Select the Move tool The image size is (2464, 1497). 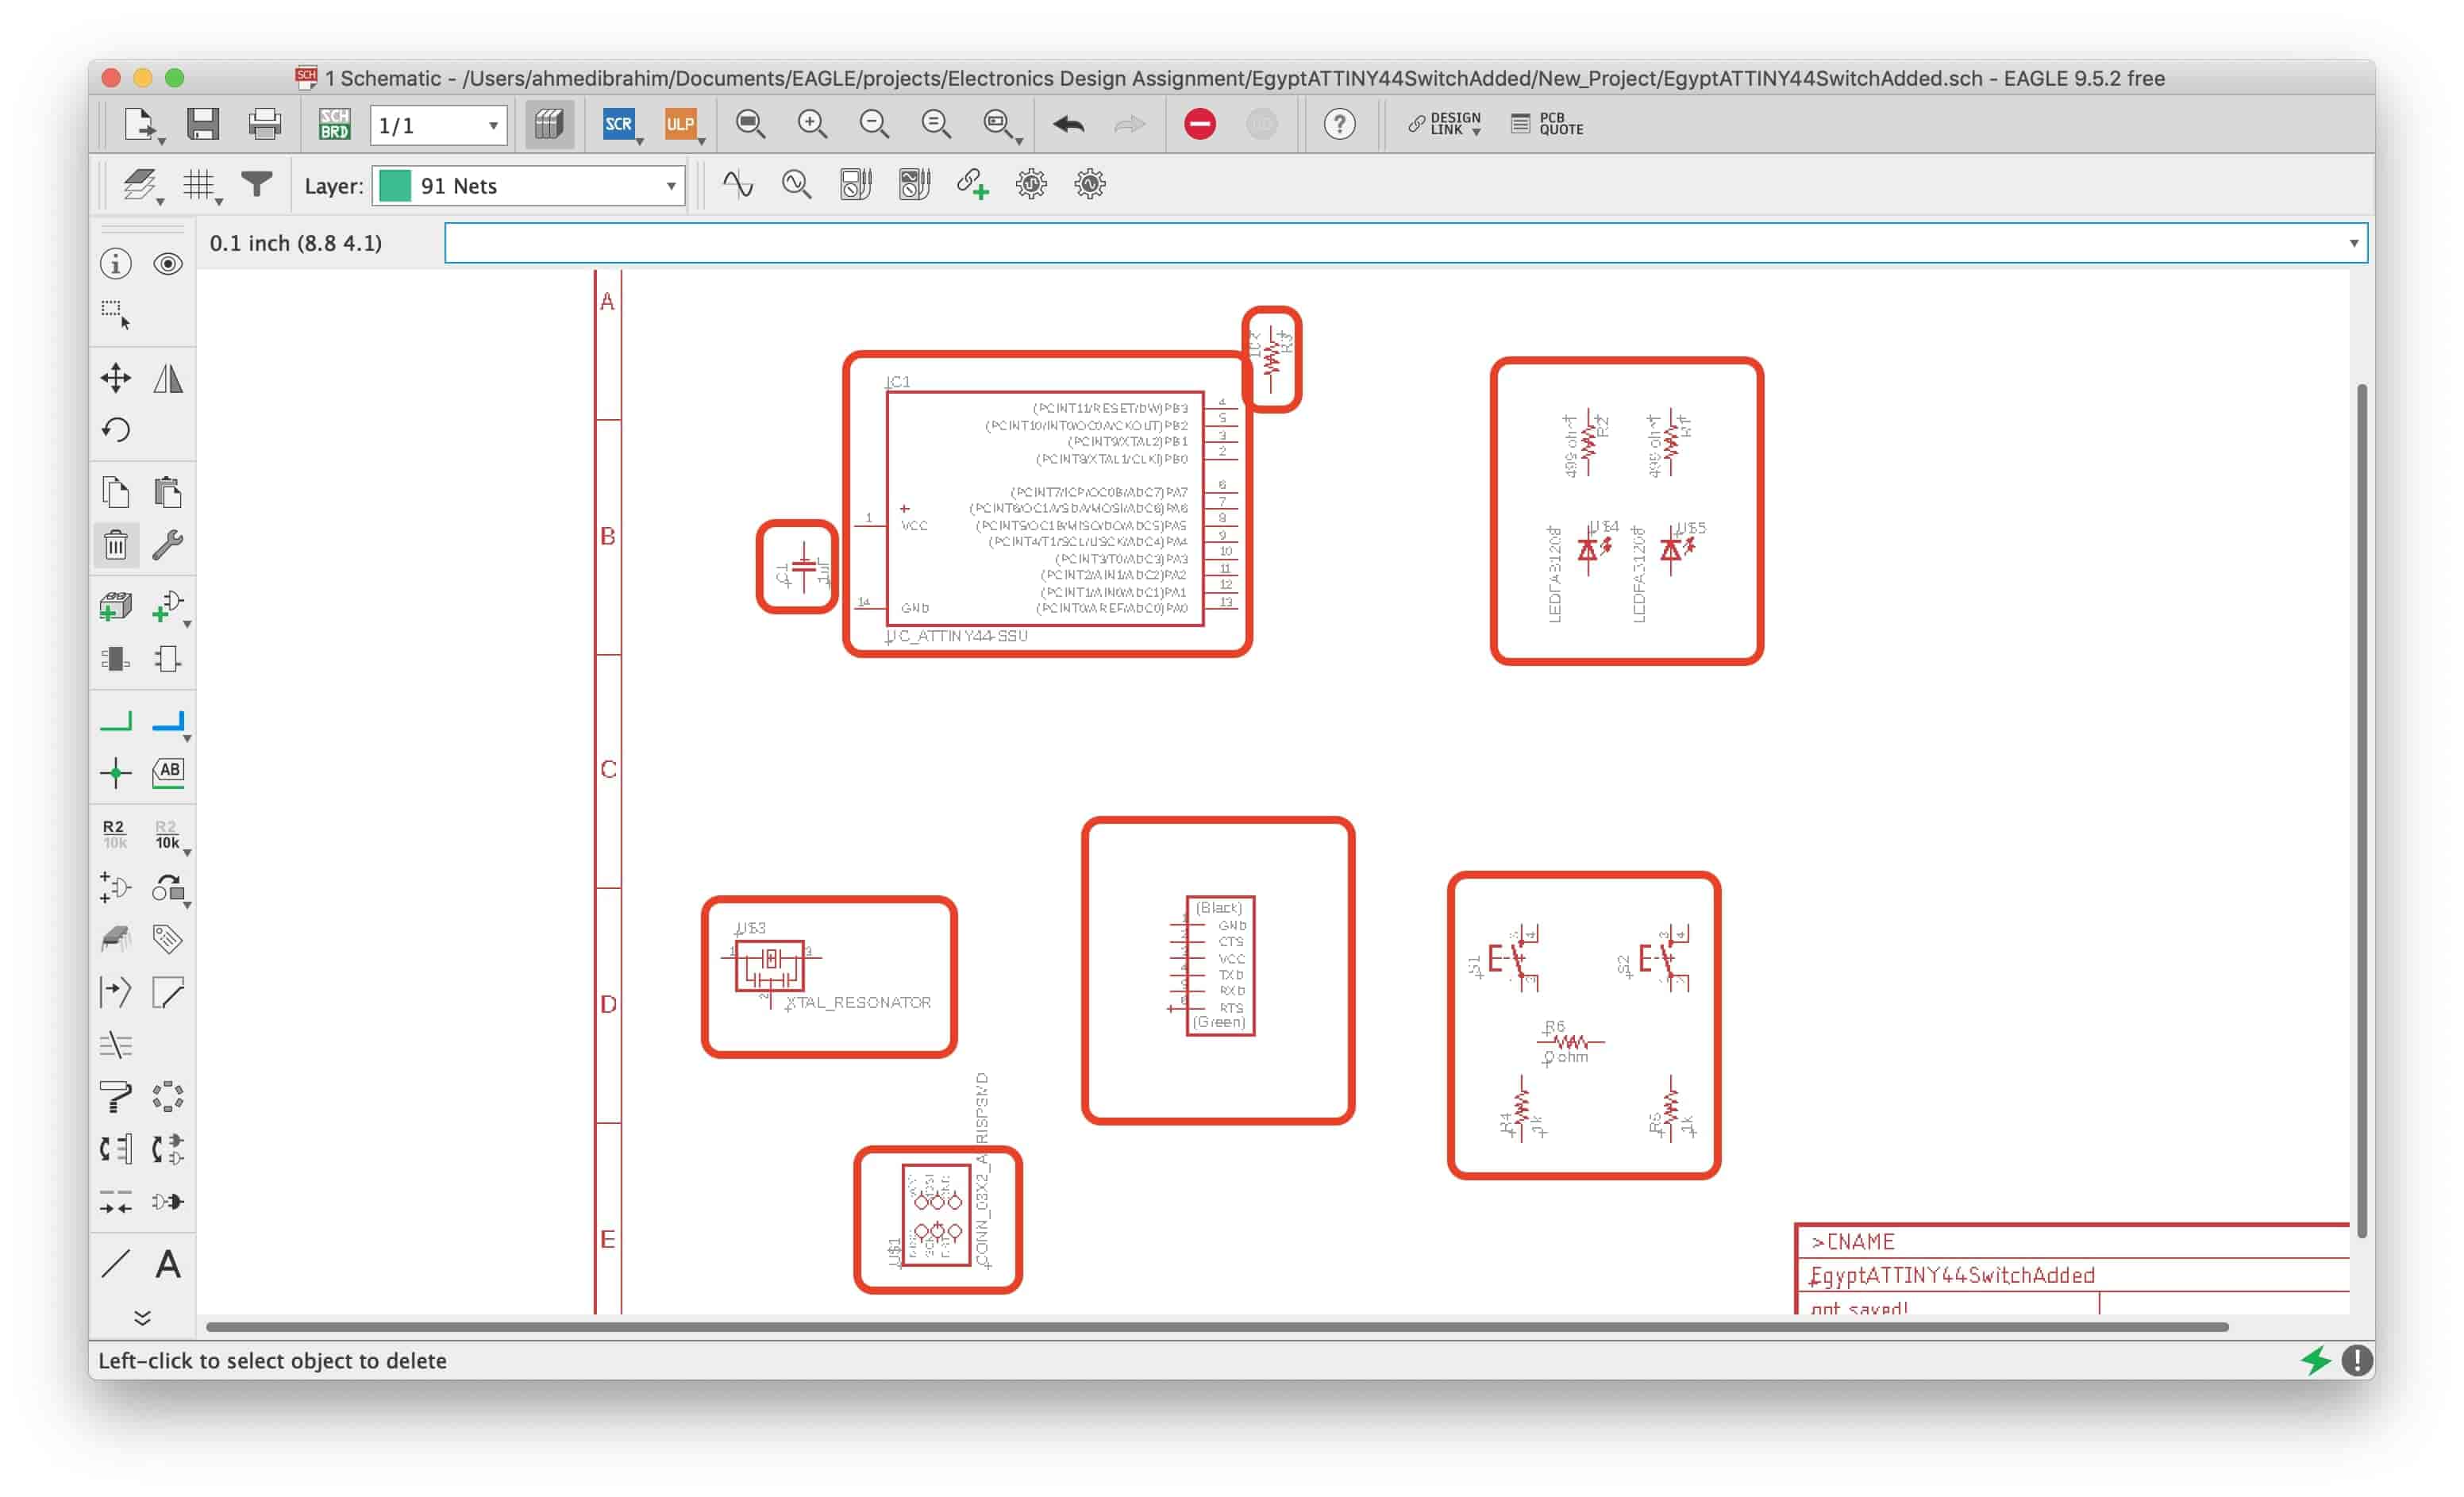pyautogui.click(x=116, y=378)
